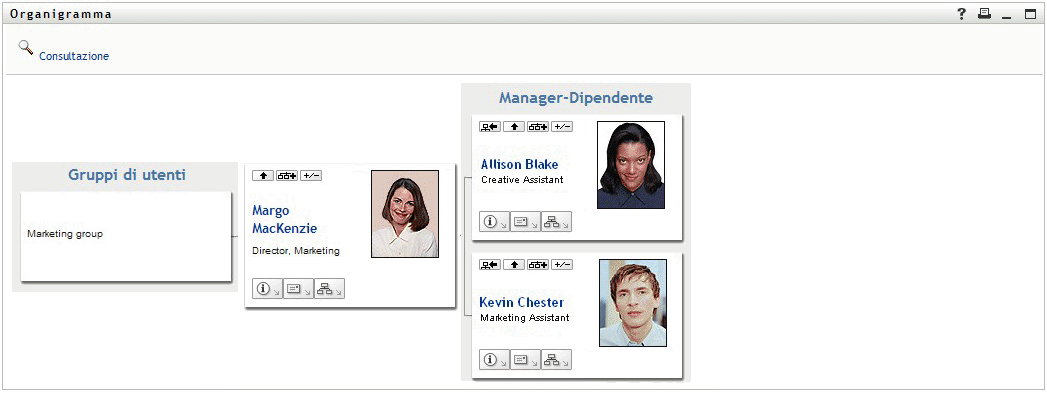This screenshot has height=393, width=1047.
Task: Open the info icon on Allison Blake's card
Action: (494, 222)
